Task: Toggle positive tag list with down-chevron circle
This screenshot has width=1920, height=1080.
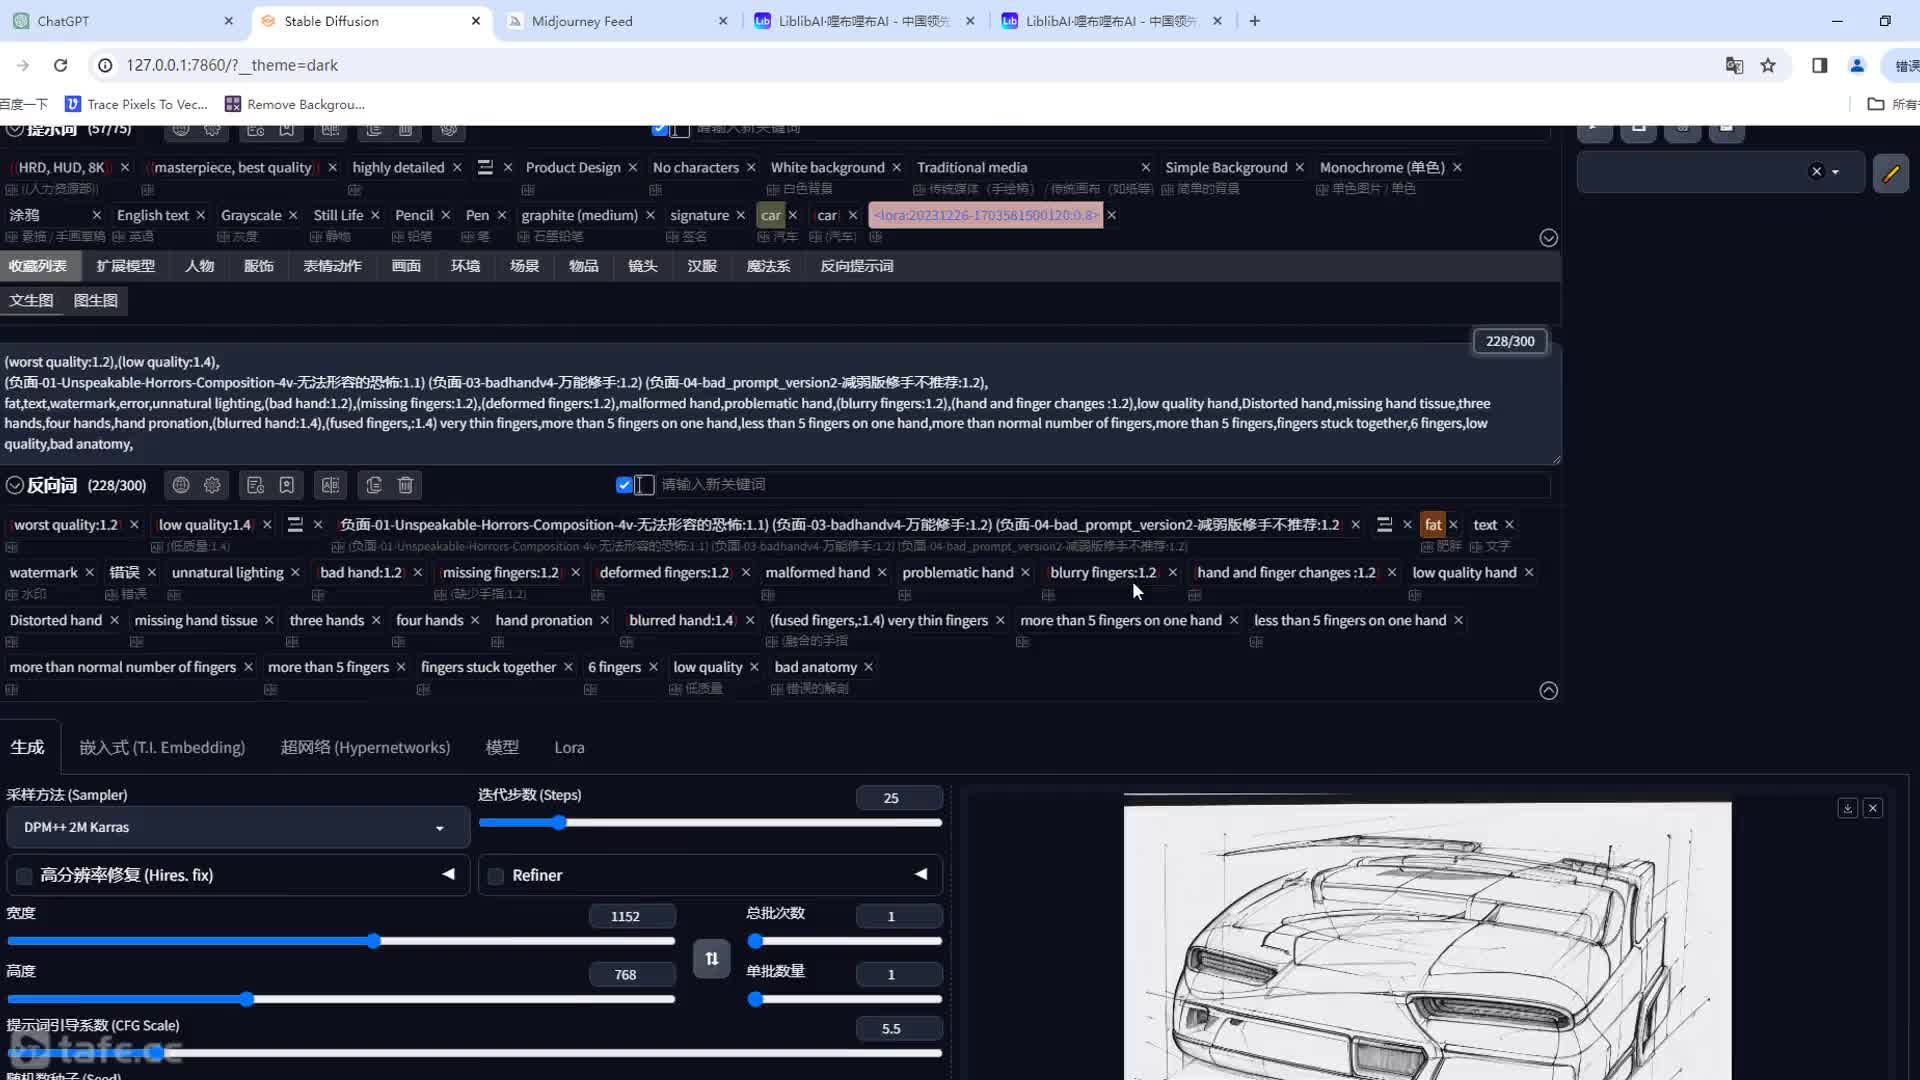Action: coord(1548,238)
